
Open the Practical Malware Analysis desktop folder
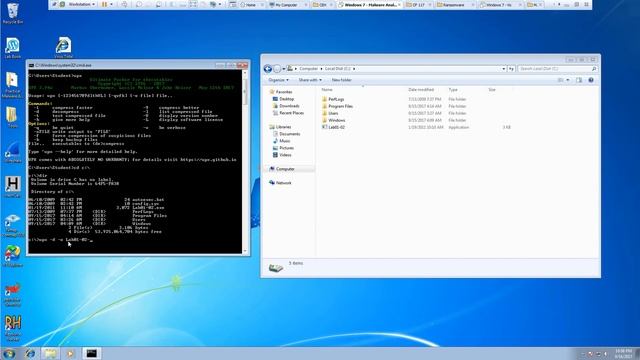pyautogui.click(x=12, y=84)
